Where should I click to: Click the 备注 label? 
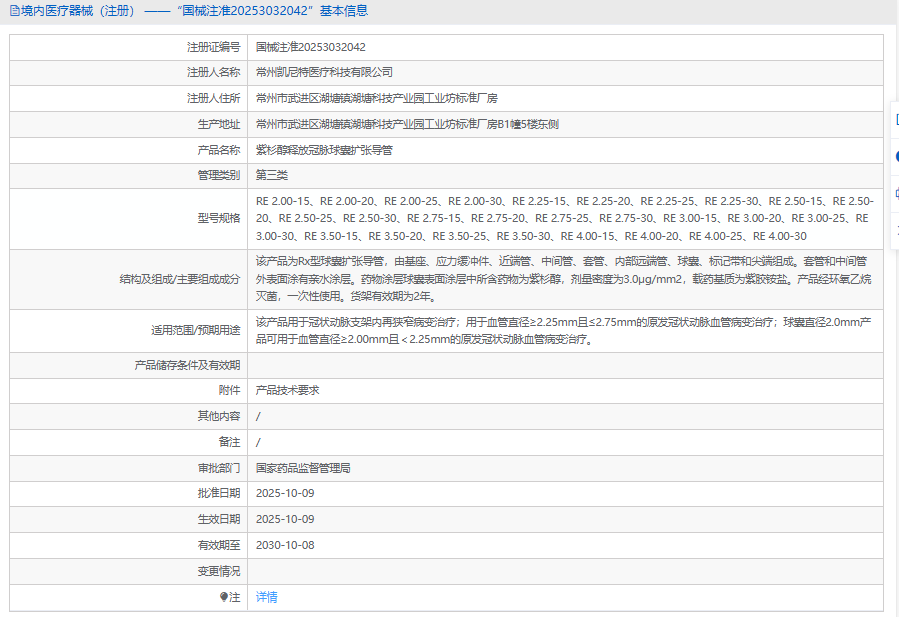229,442
